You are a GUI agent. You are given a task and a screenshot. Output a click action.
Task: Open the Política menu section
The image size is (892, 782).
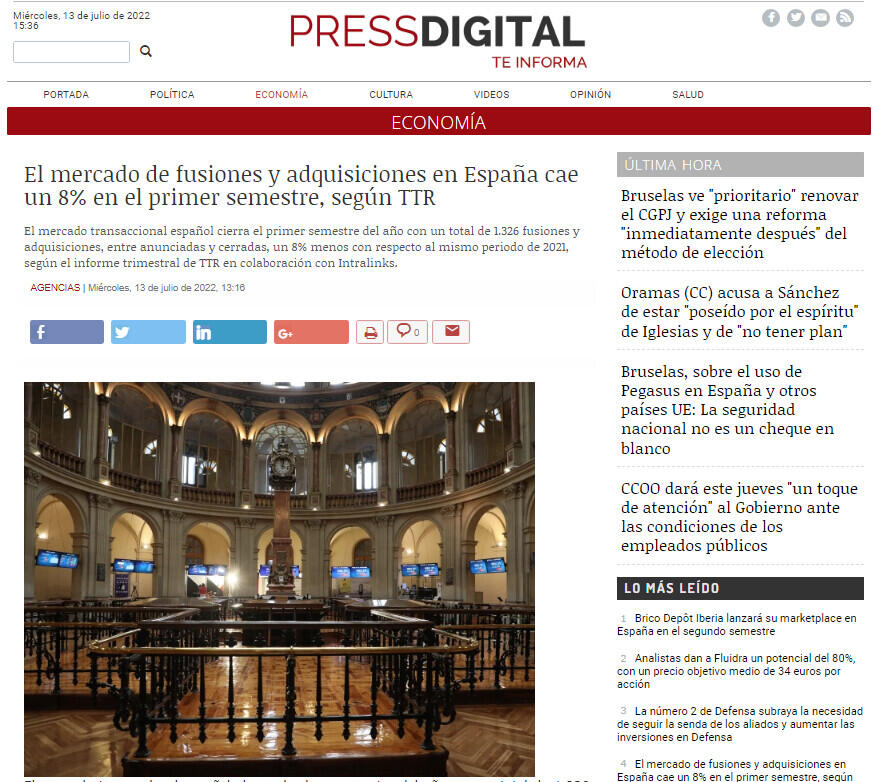pyautogui.click(x=172, y=95)
